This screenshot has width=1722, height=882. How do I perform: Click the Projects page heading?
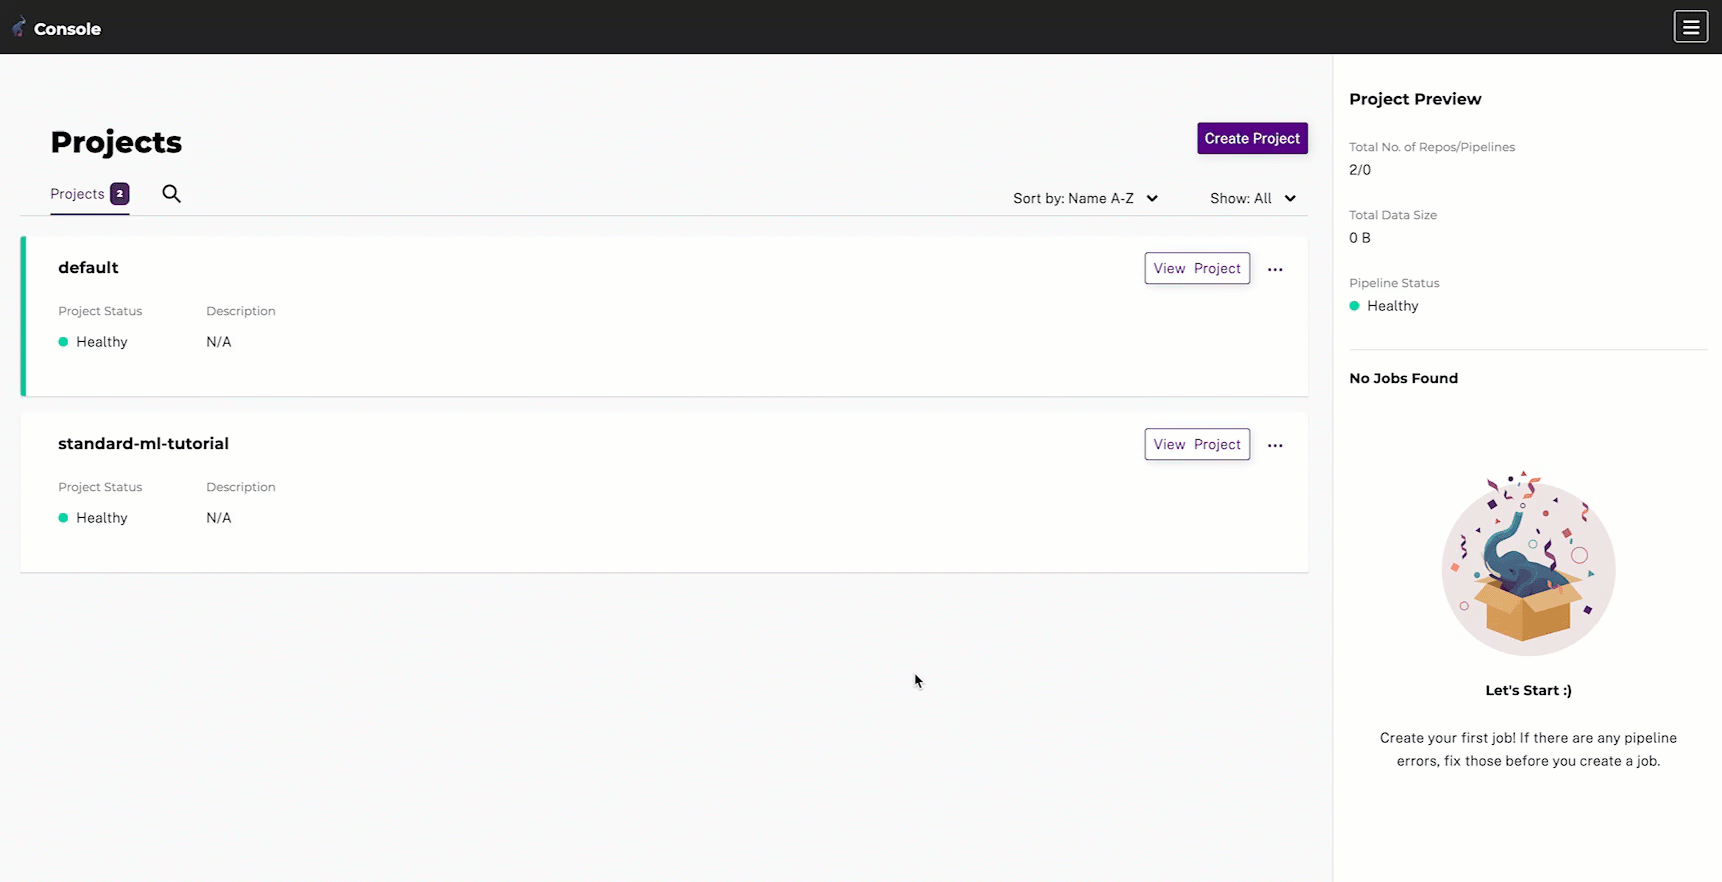(x=116, y=142)
